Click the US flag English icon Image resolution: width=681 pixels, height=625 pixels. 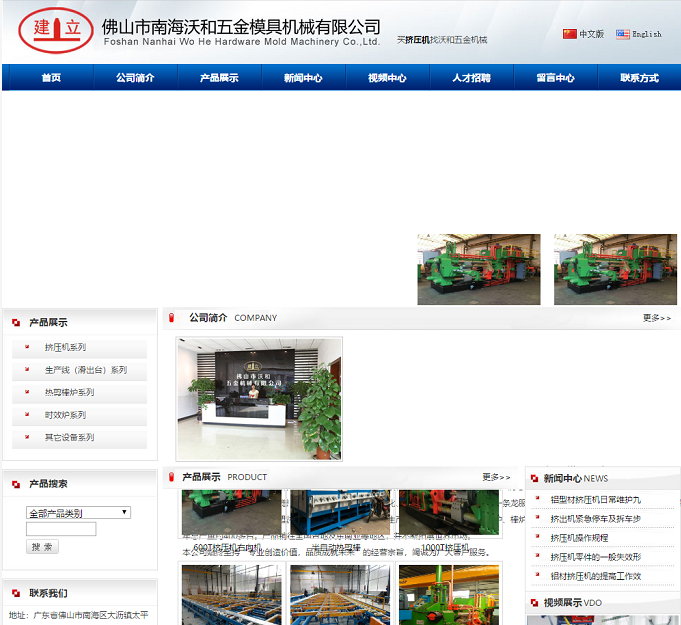pos(623,34)
